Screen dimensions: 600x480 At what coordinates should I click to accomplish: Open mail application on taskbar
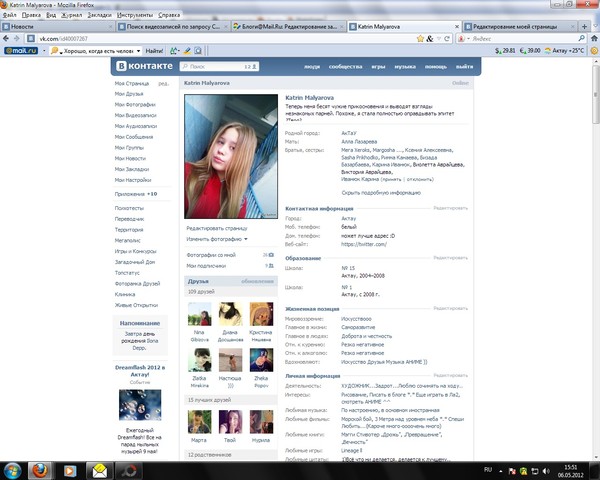[99, 470]
